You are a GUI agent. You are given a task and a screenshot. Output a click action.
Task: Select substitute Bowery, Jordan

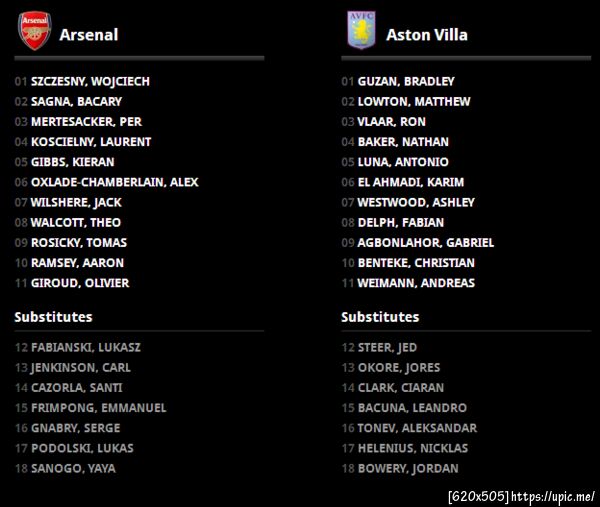408,468
